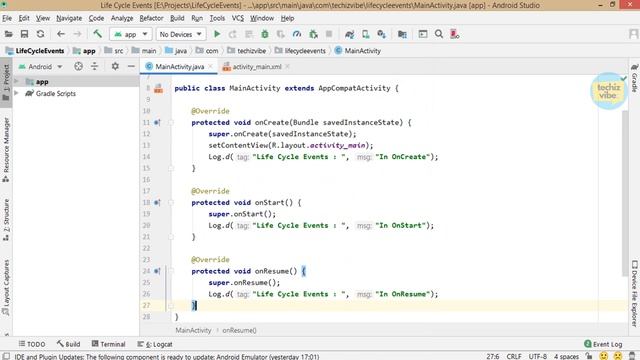The width and height of the screenshot is (640, 360).
Task: Click the 27:6 line position indicator
Action: coord(493,356)
